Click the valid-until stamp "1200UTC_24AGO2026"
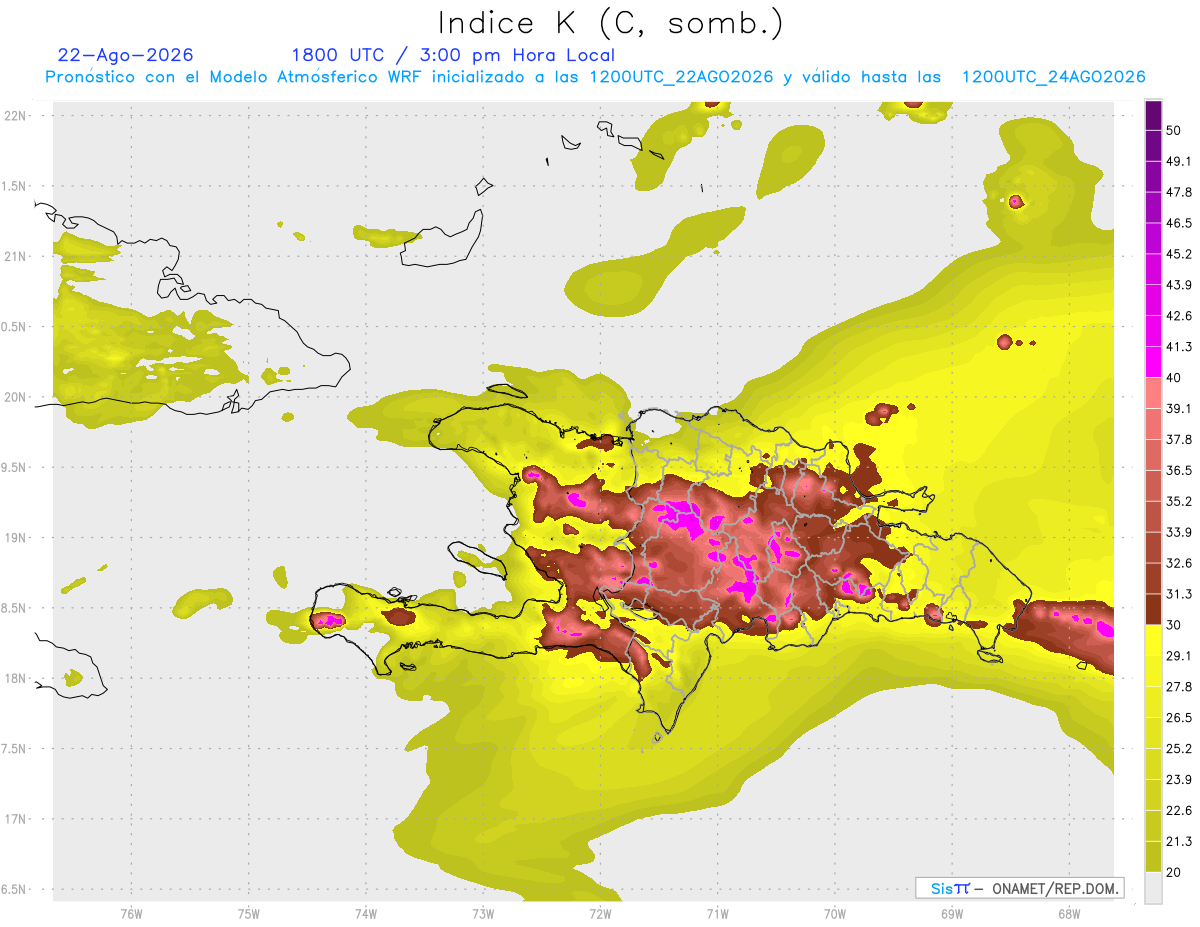The width and height of the screenshot is (1200, 927). coord(1053,77)
